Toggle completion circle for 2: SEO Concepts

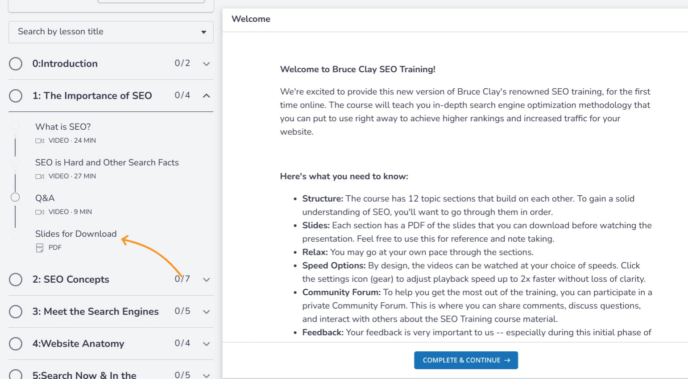click(15, 279)
